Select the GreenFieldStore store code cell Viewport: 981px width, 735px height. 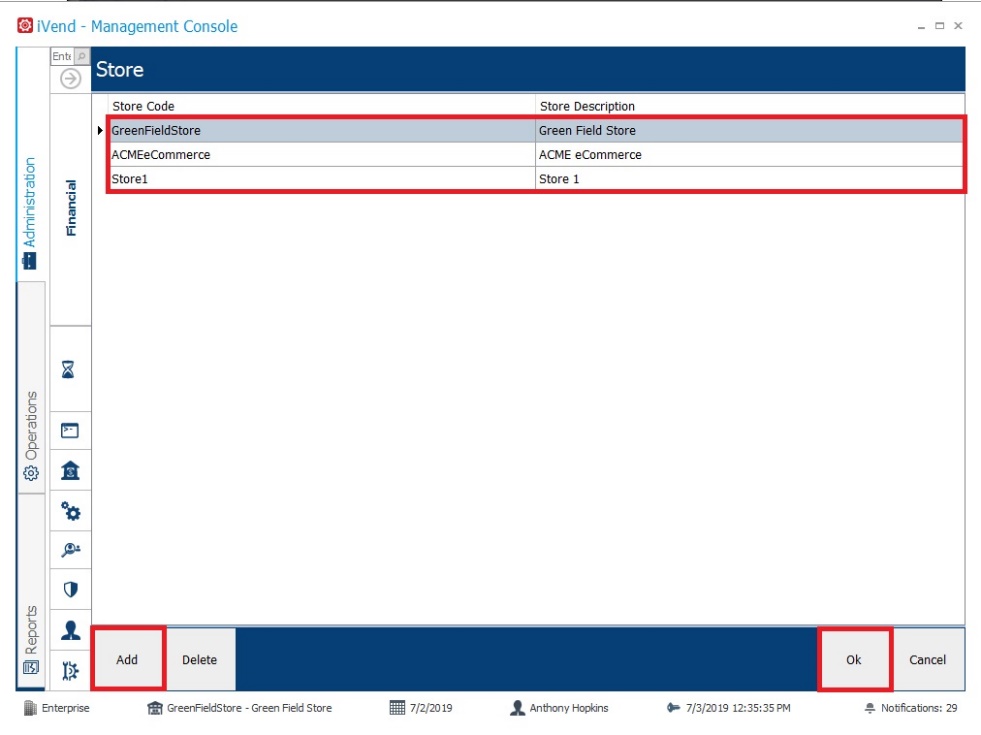point(322,130)
